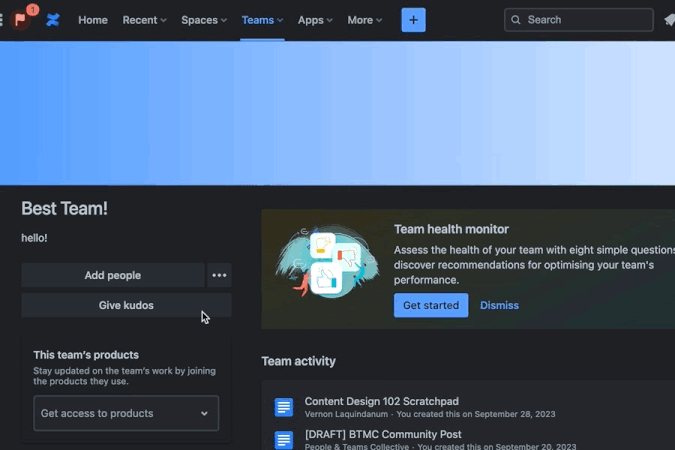Open the Recent dropdown menu

point(144,20)
